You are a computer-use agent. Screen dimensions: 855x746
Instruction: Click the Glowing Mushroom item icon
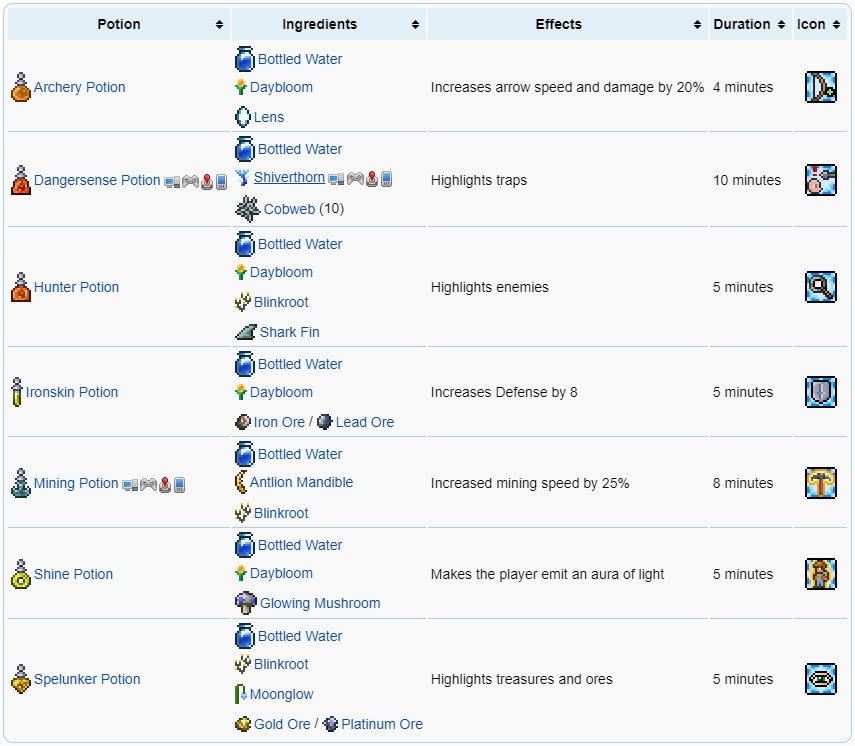click(x=246, y=603)
